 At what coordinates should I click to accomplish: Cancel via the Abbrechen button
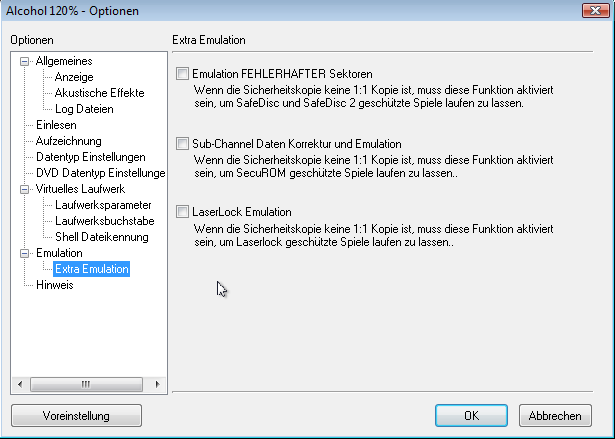point(555,415)
